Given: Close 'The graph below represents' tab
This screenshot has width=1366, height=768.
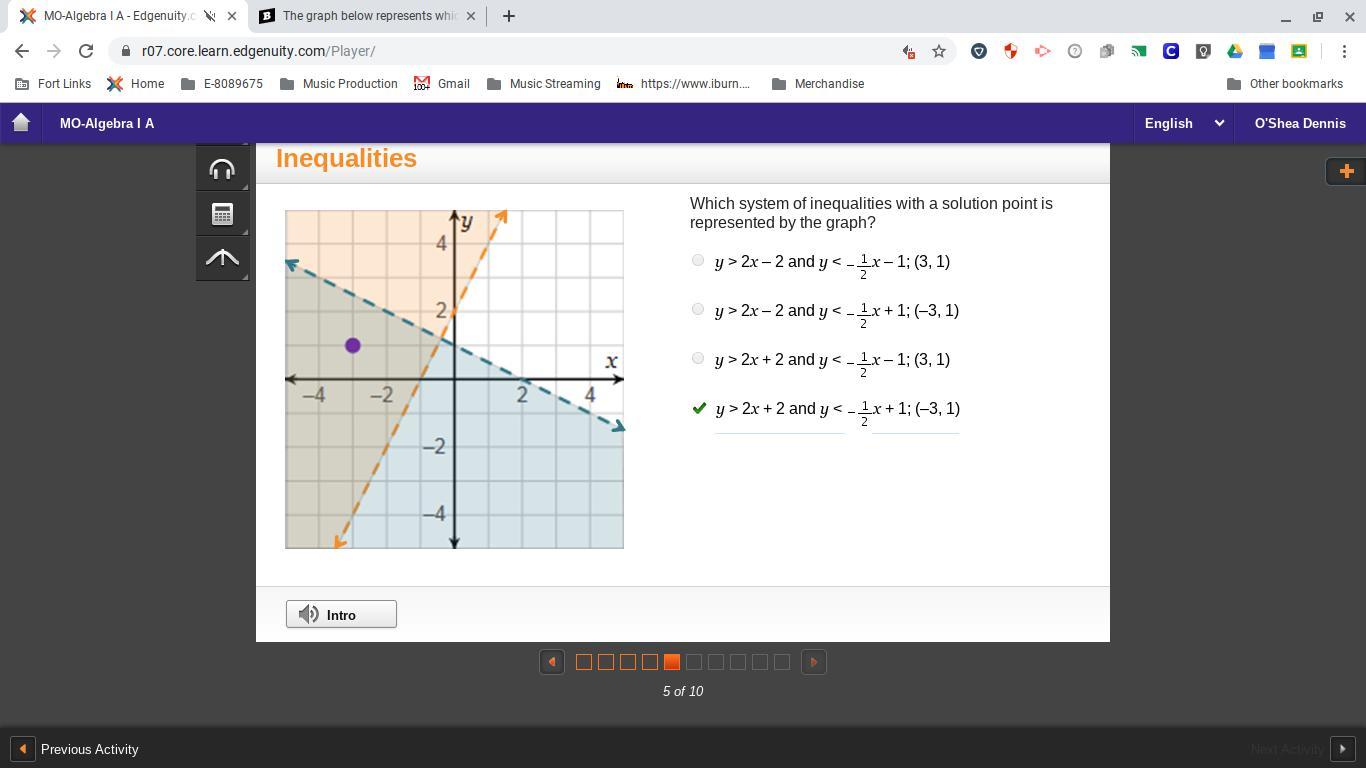Looking at the screenshot, I should (x=471, y=16).
